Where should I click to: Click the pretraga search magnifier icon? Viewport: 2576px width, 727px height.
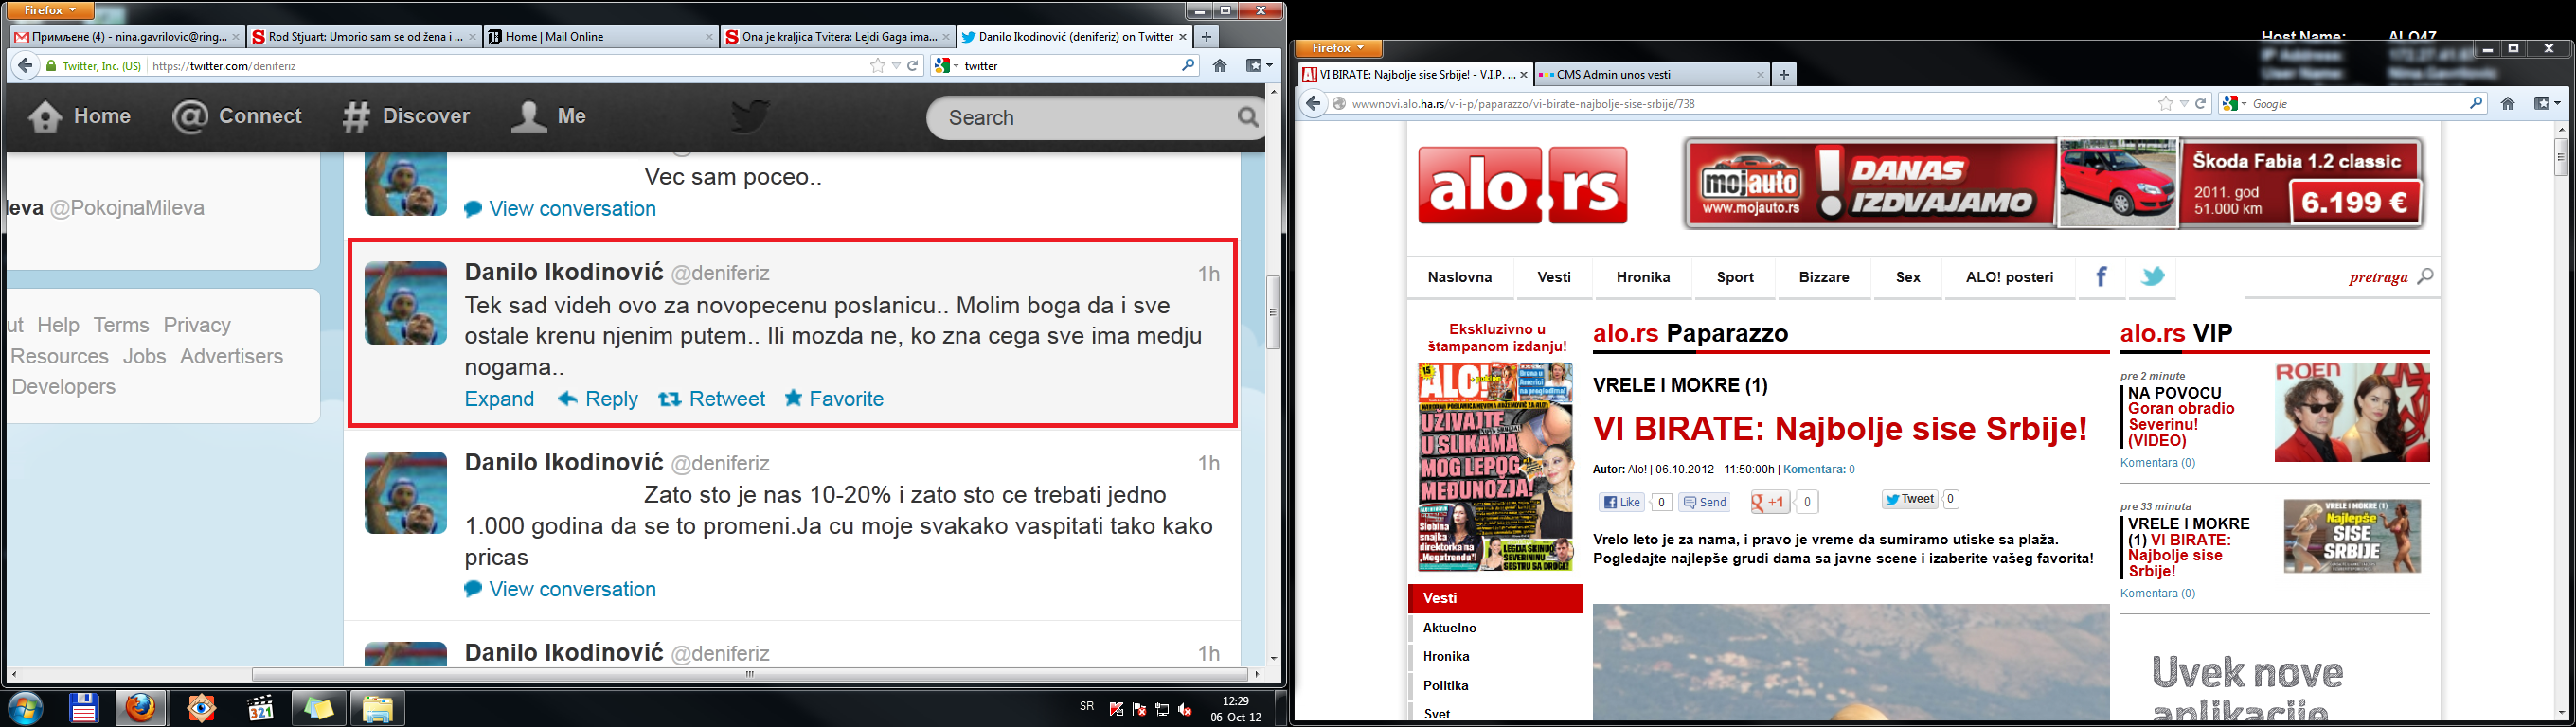click(x=2425, y=277)
